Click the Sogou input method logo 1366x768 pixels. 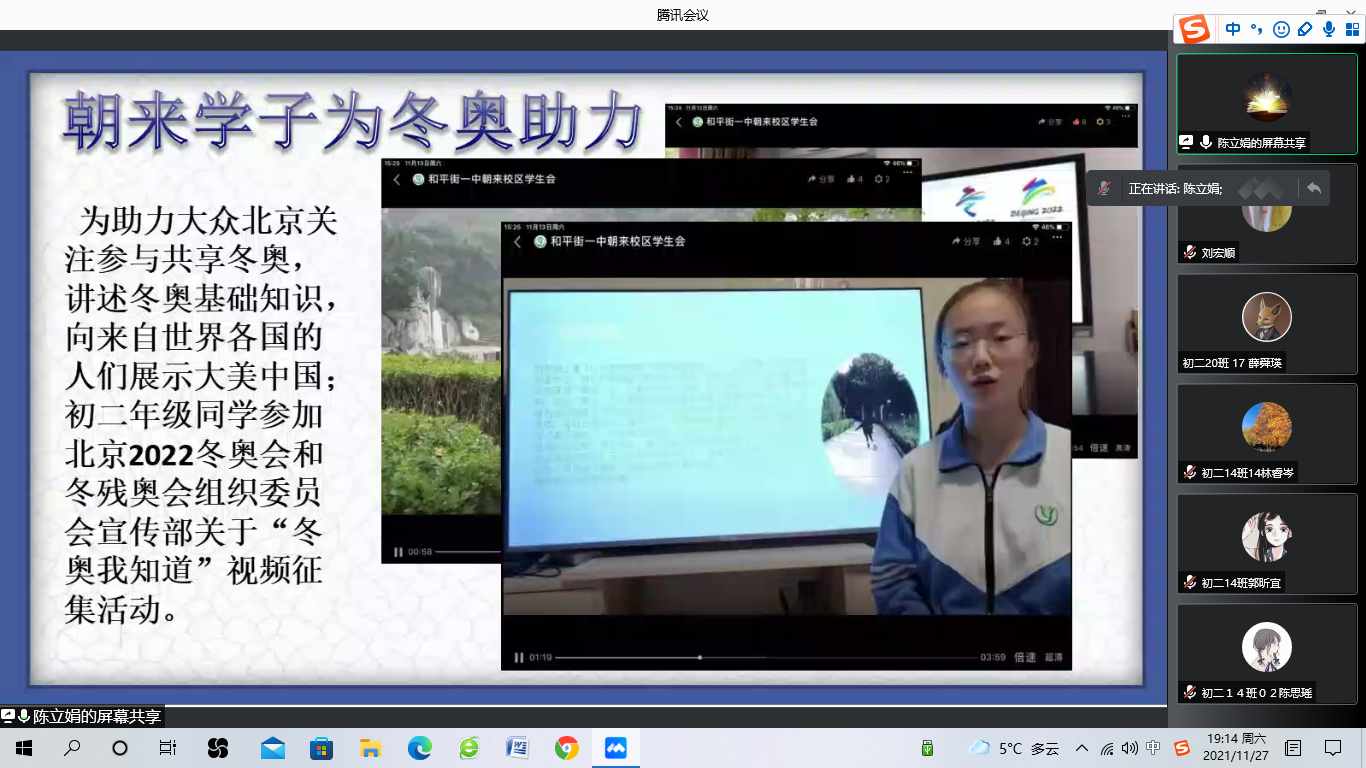pos(1194,29)
